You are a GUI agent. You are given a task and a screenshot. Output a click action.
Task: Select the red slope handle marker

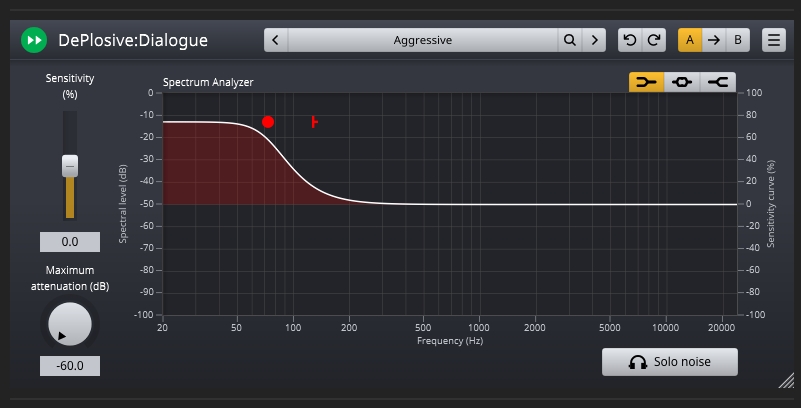pyautogui.click(x=314, y=122)
